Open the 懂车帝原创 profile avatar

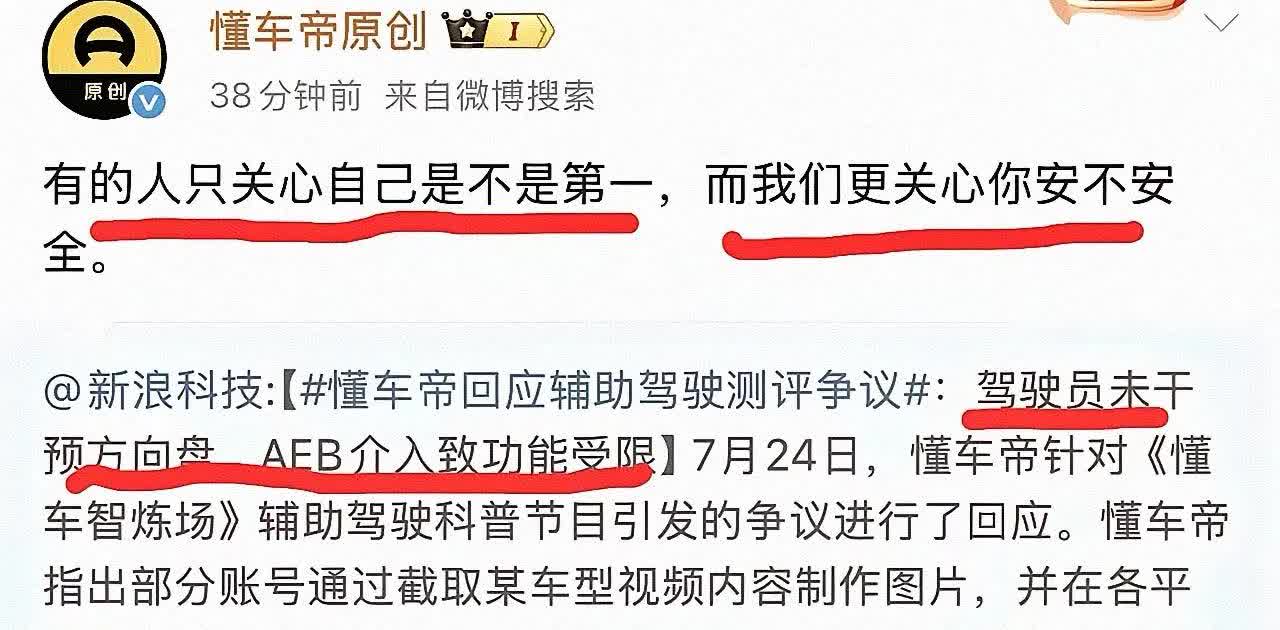coord(103,58)
